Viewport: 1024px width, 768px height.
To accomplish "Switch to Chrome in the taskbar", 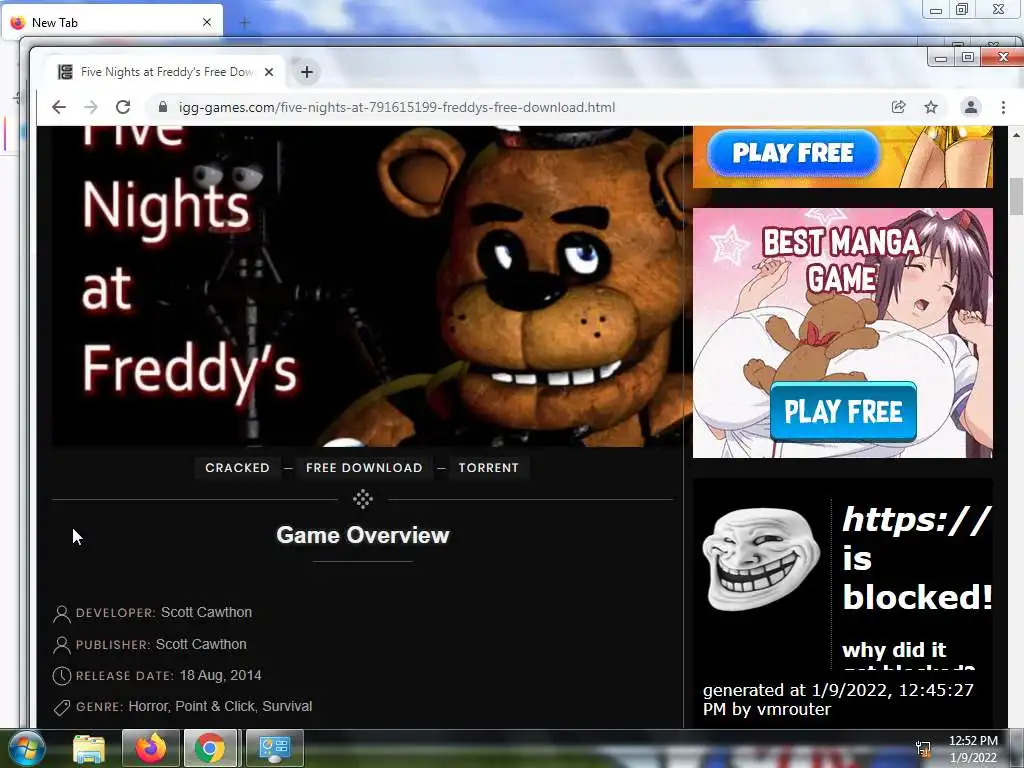I will 210,748.
